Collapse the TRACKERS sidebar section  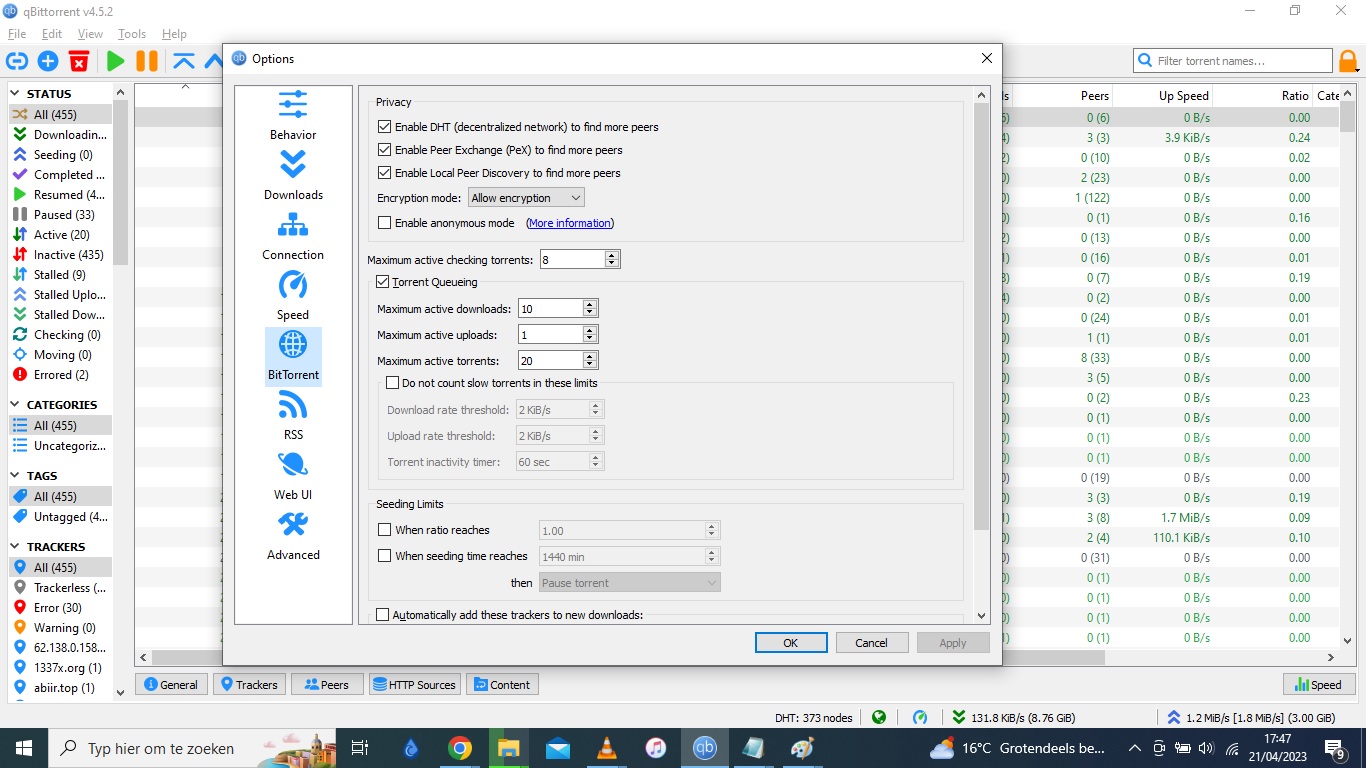(x=16, y=547)
